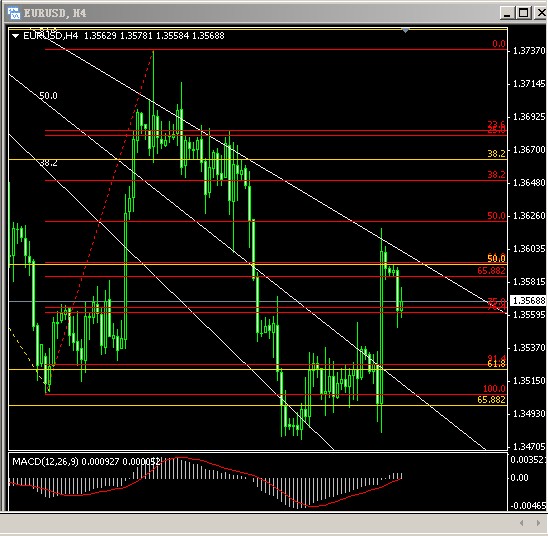Select the yellow 50.0 Fibonacci level label

(497, 259)
